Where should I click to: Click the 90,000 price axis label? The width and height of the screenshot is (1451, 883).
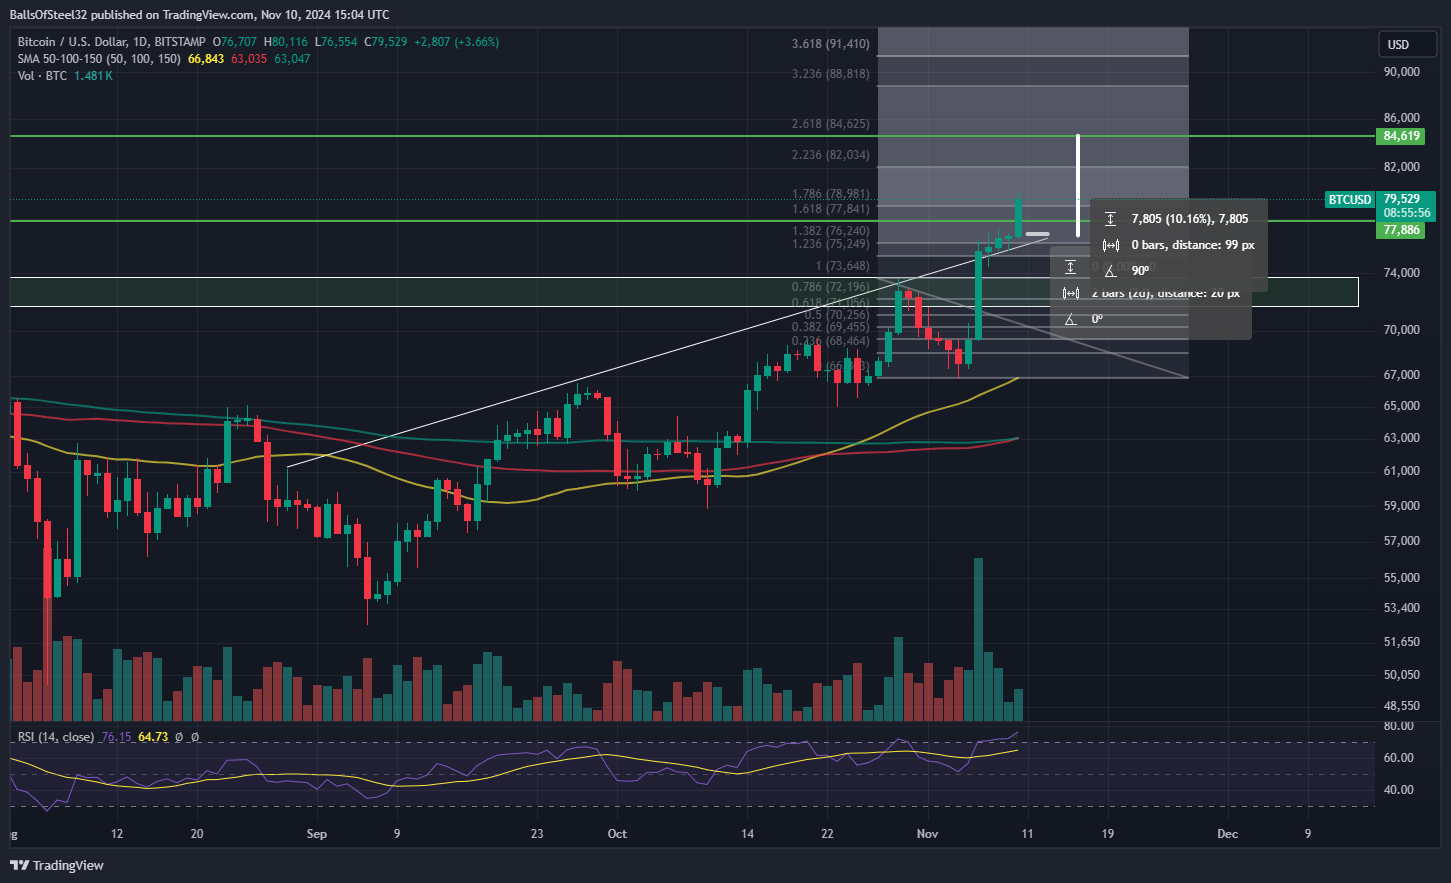click(1402, 72)
